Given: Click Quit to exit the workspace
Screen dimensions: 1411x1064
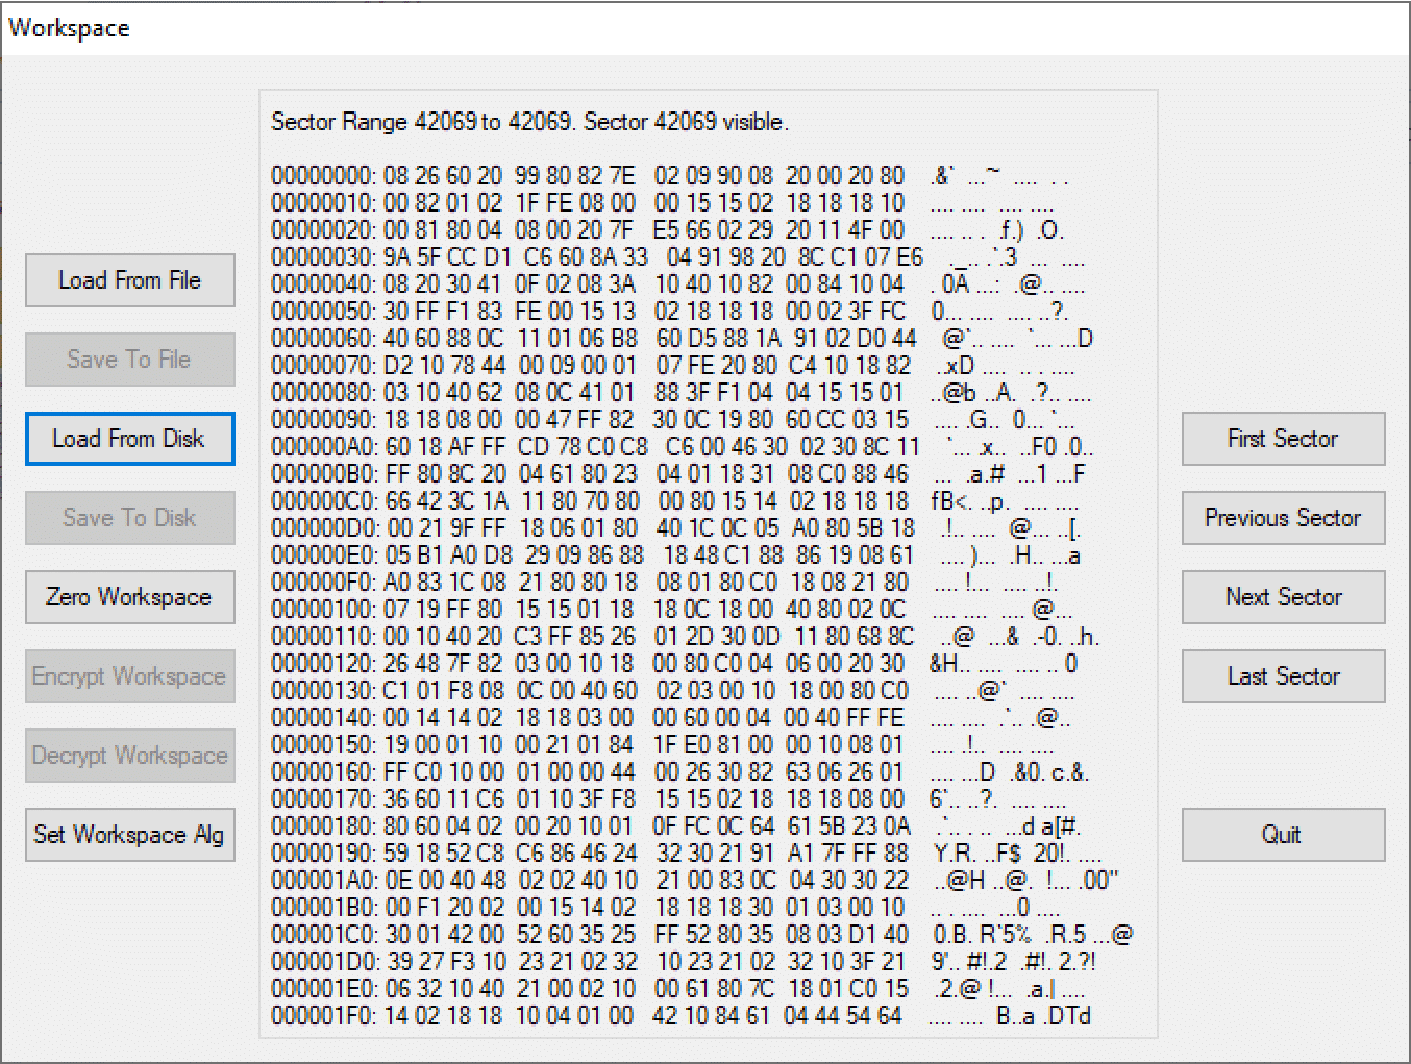Looking at the screenshot, I should (1283, 835).
